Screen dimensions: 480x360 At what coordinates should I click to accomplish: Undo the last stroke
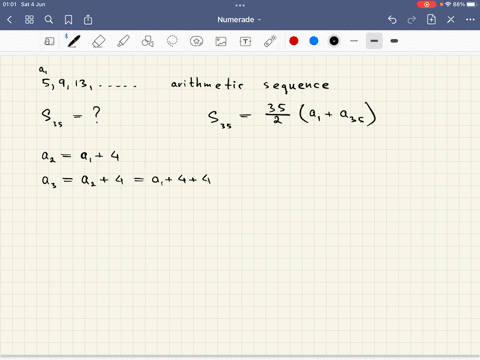coord(392,20)
